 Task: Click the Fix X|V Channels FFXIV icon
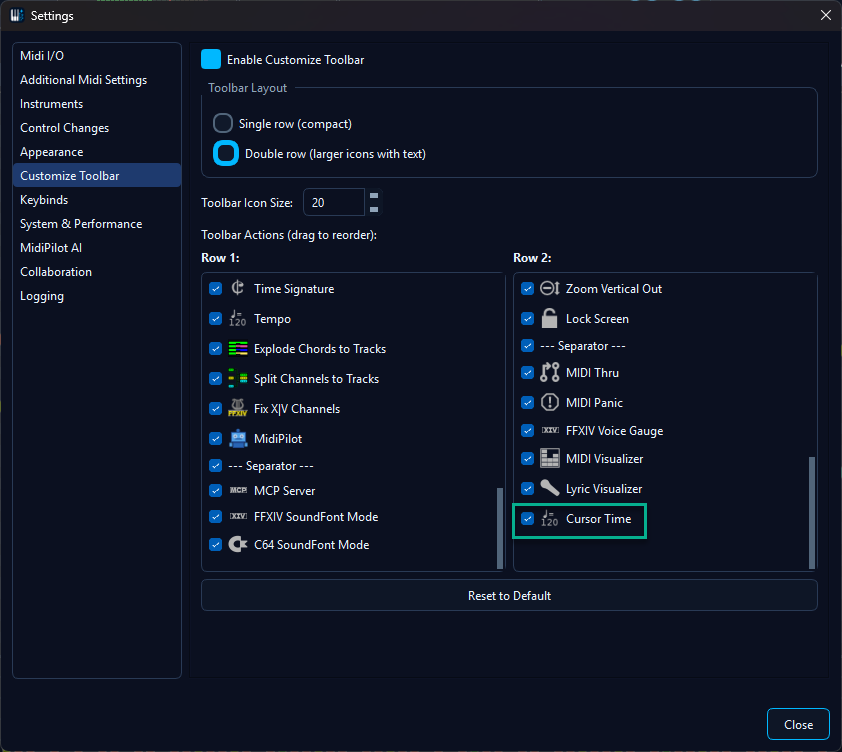(237, 408)
